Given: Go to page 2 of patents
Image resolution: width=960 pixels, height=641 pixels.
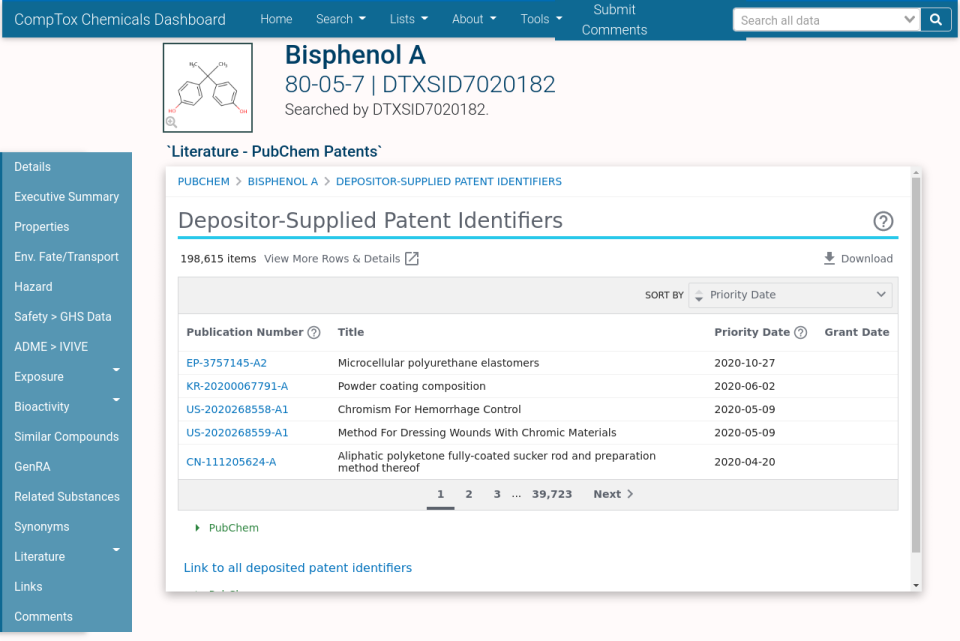Looking at the screenshot, I should (469, 494).
